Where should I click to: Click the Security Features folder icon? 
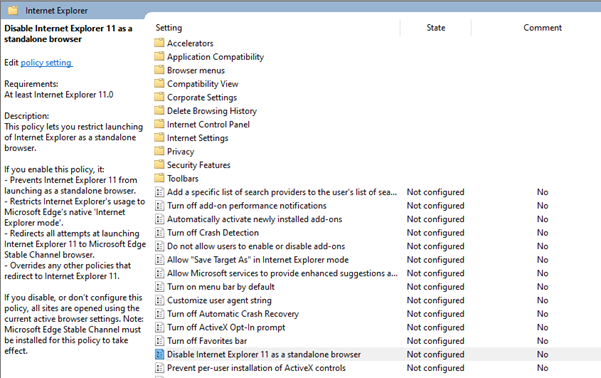[x=159, y=164]
